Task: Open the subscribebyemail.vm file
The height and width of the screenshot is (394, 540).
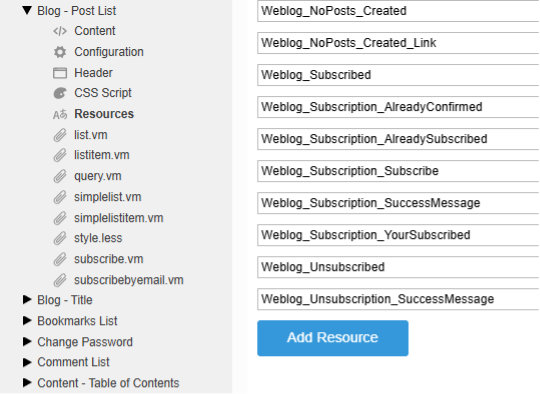Action: [129, 280]
